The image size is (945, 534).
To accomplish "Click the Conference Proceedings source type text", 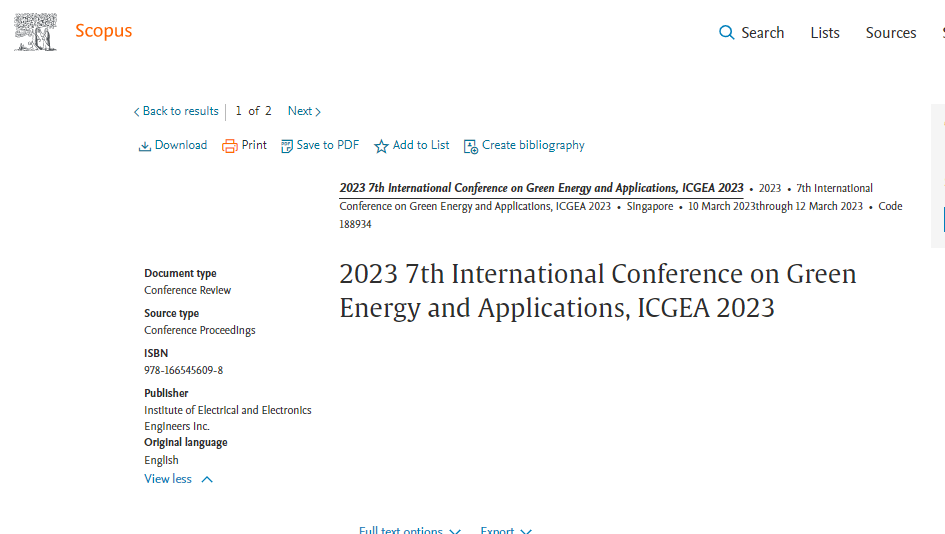I will pyautogui.click(x=199, y=330).
